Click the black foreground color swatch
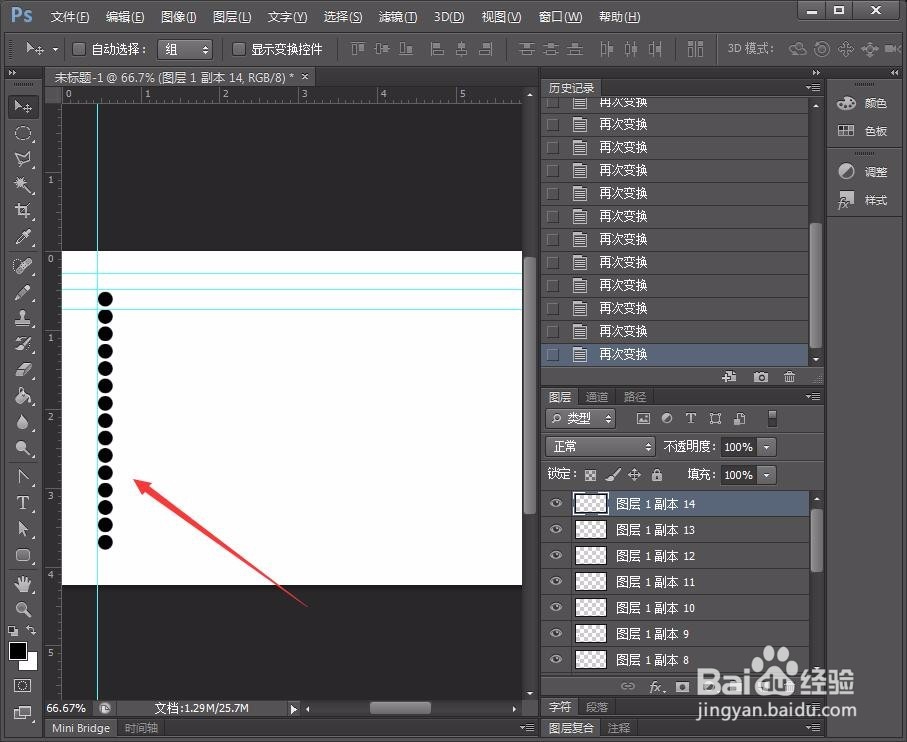The image size is (907, 742). [x=17, y=651]
